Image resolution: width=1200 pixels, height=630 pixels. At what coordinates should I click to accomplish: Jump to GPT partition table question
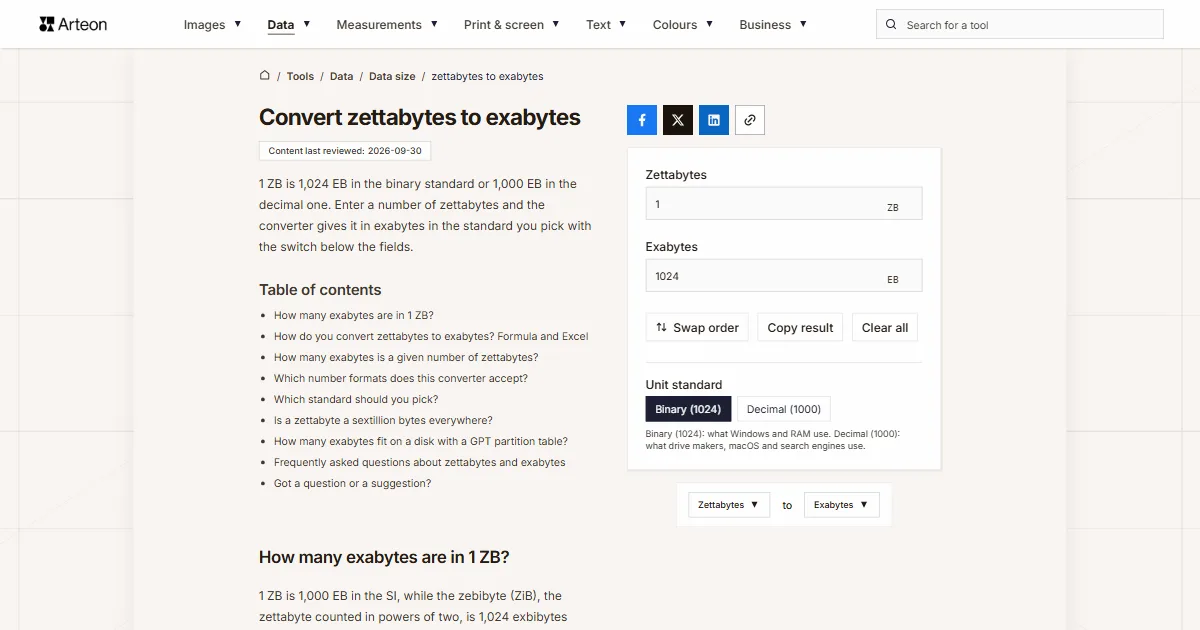tap(421, 441)
